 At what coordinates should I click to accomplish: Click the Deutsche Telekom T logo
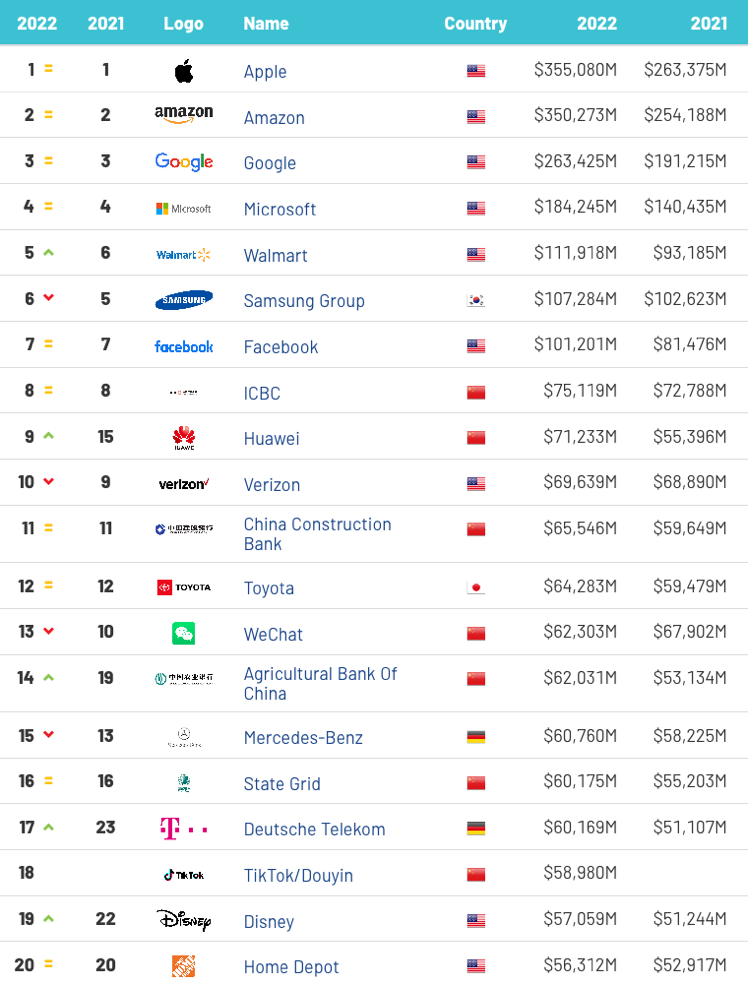click(184, 828)
